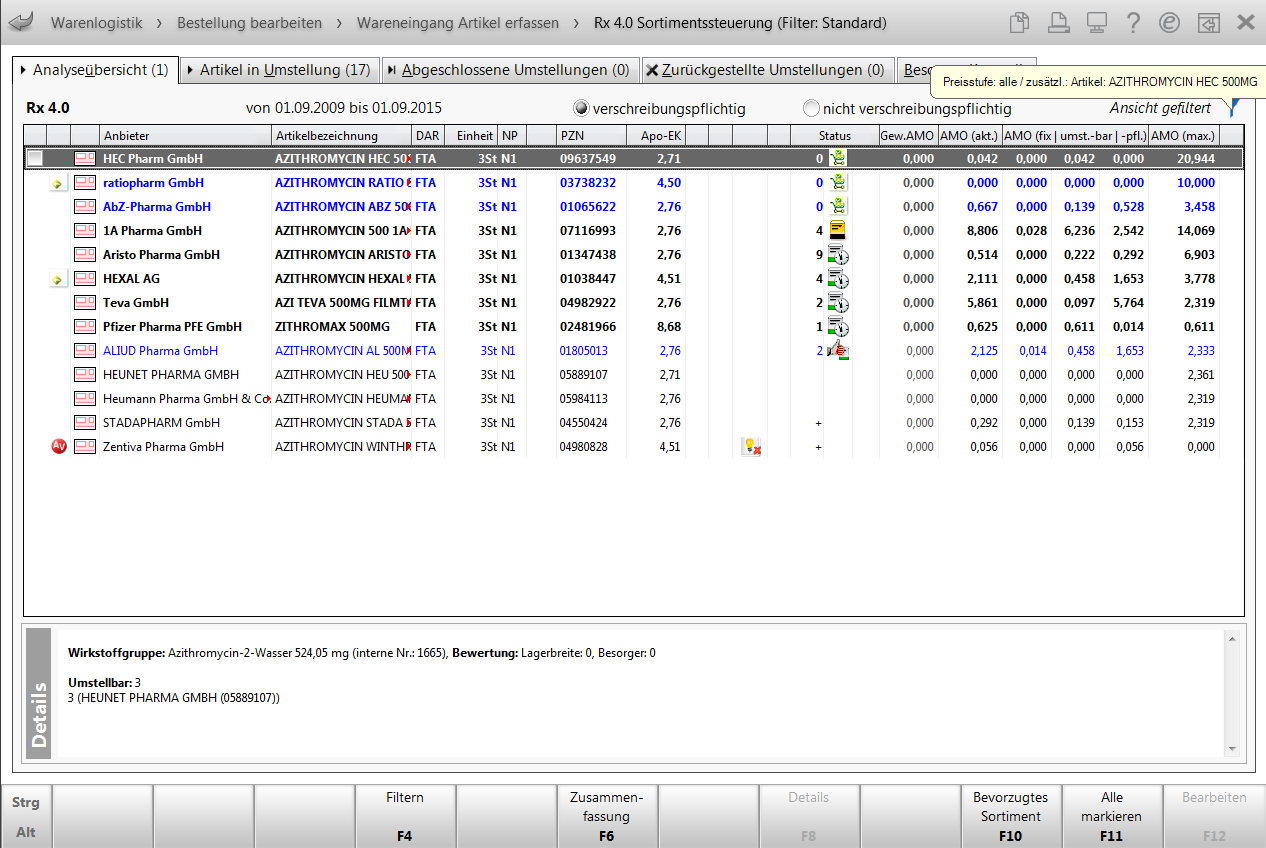Click the back arrow icon in title bar
1266x848 pixels.
point(20,22)
